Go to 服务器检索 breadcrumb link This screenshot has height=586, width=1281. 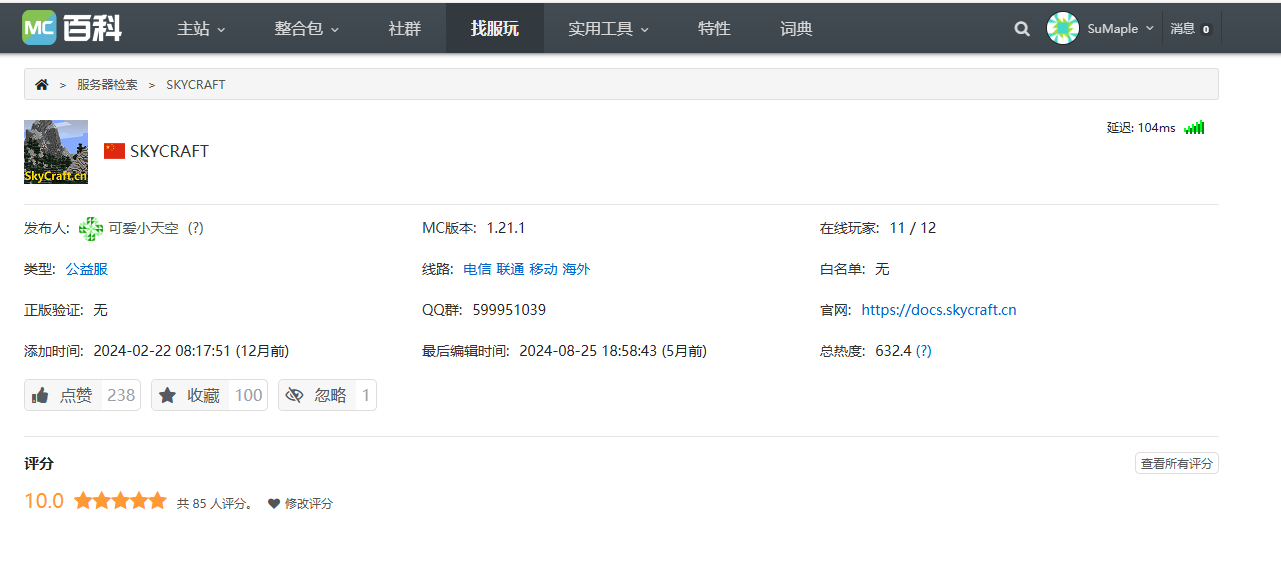click(x=107, y=85)
